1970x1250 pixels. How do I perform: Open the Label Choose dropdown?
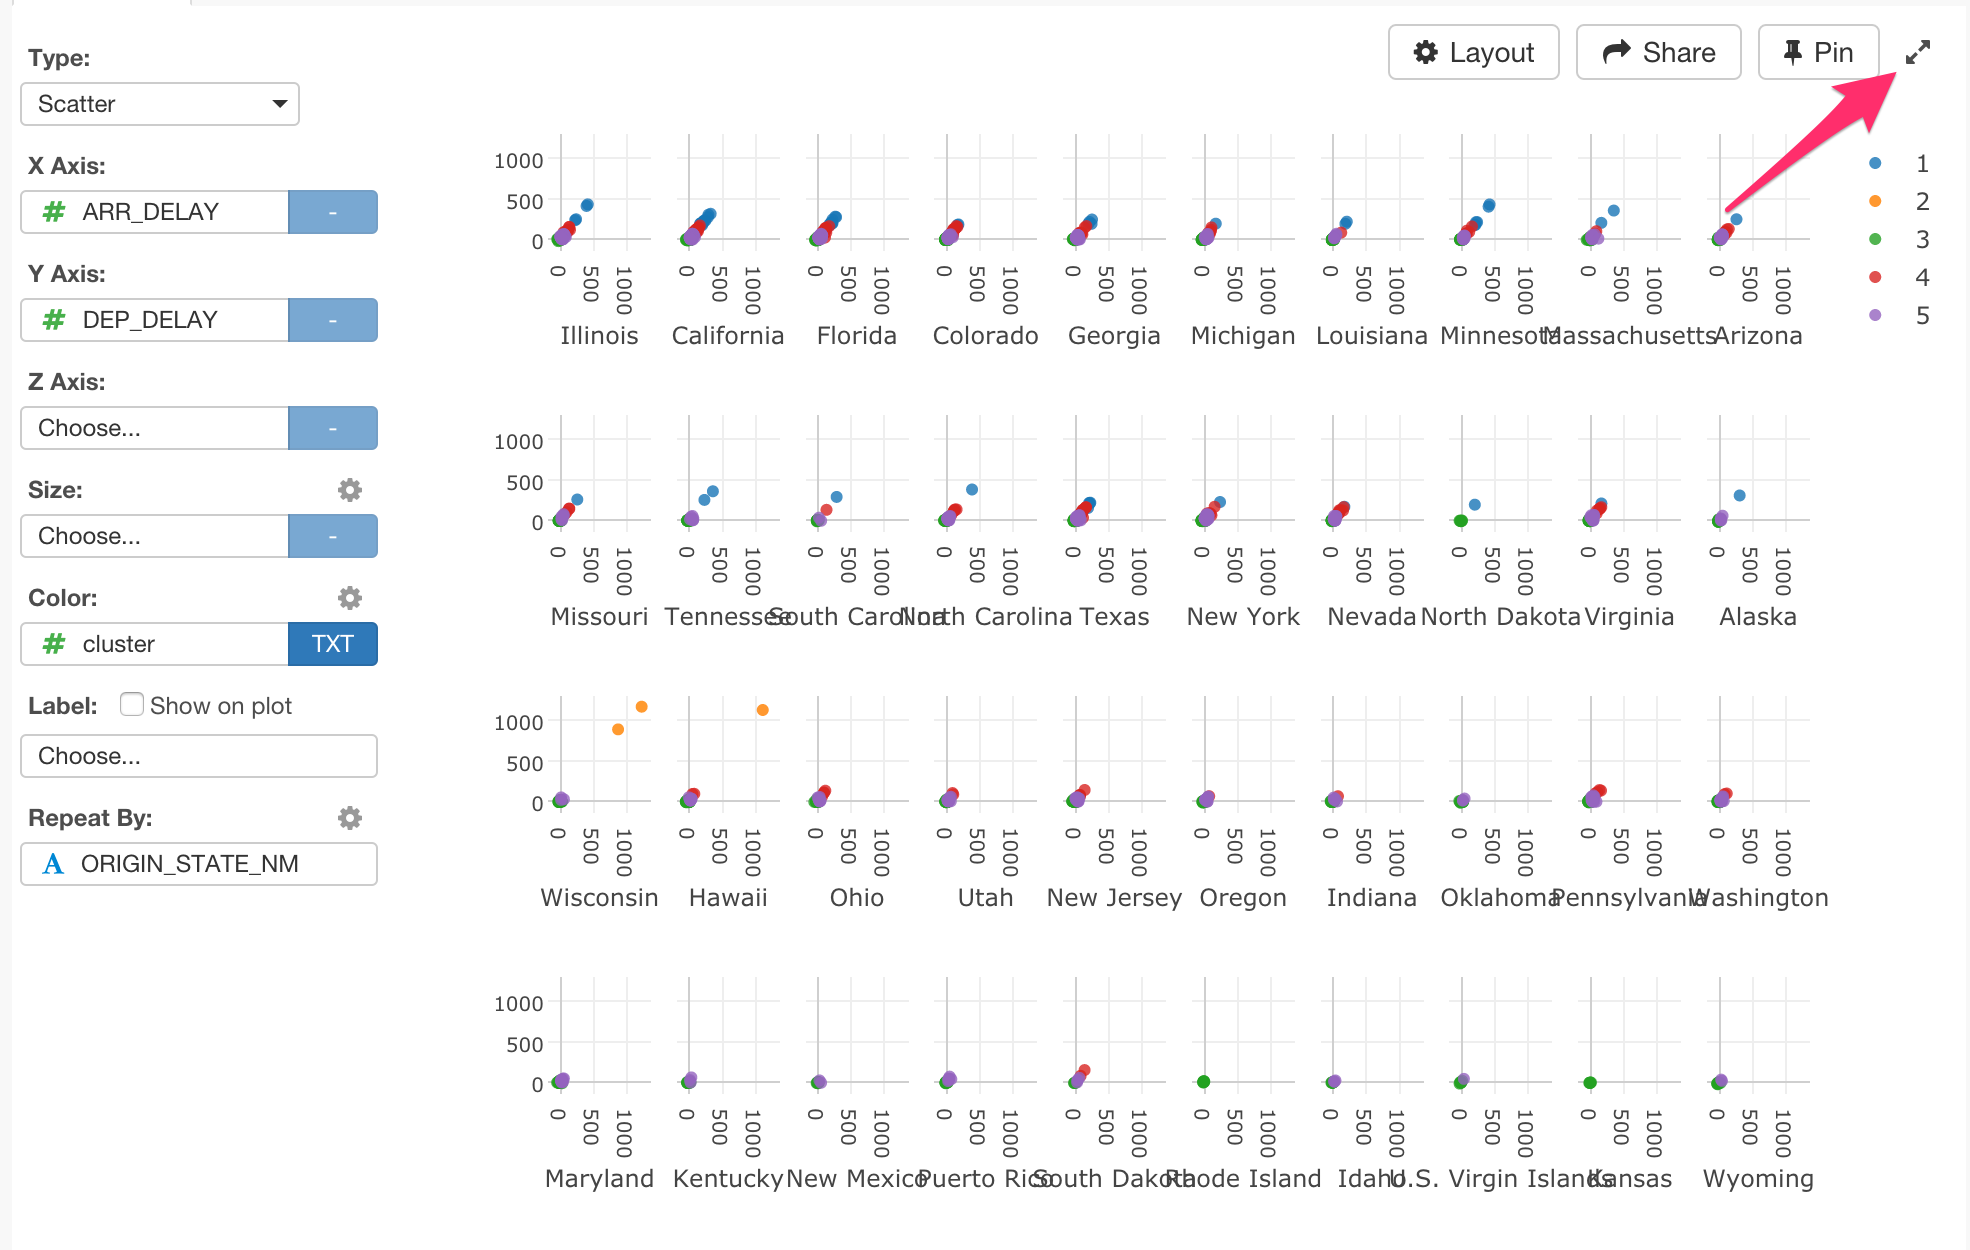[197, 756]
